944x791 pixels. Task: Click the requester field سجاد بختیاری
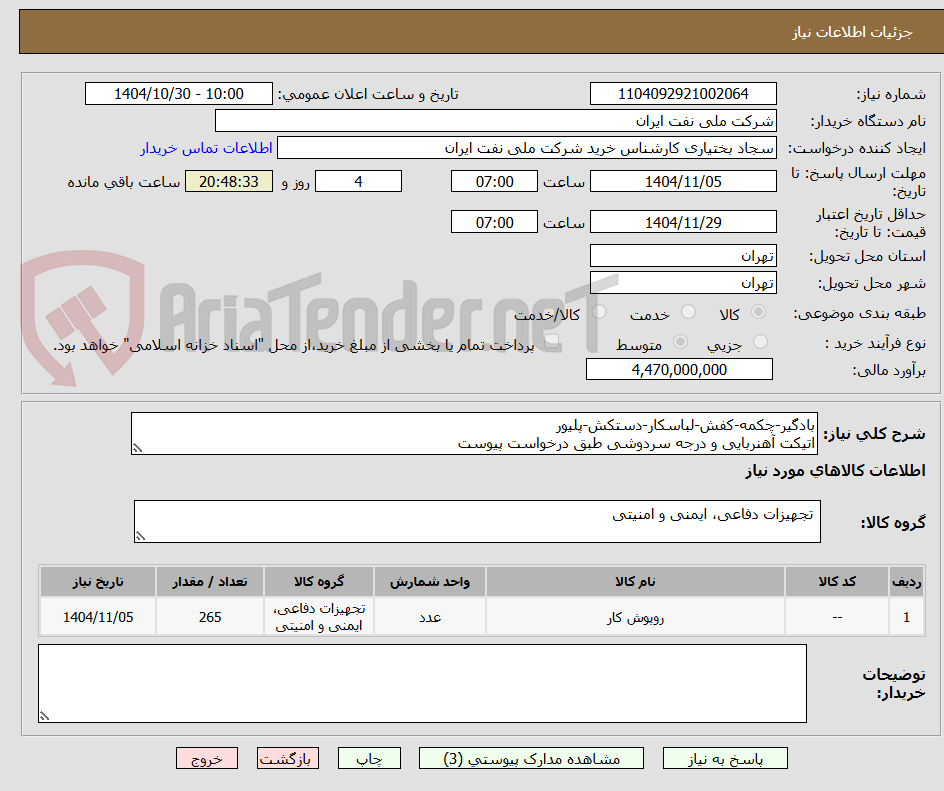coord(527,148)
